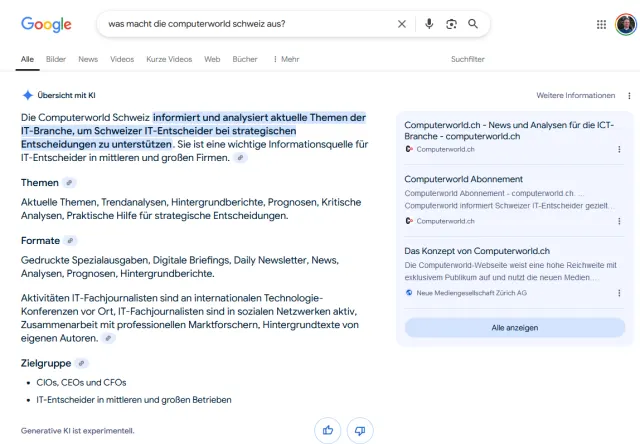
Task: Open options menu for 'News und Analysen' source
Action: tap(619, 149)
